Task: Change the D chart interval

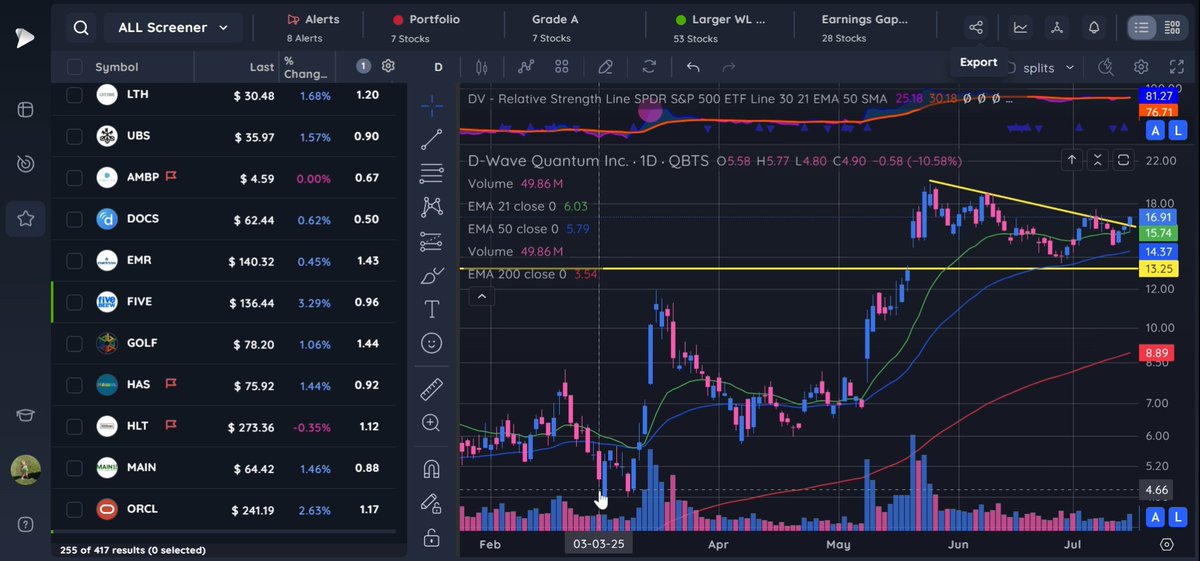Action: pyautogui.click(x=438, y=67)
